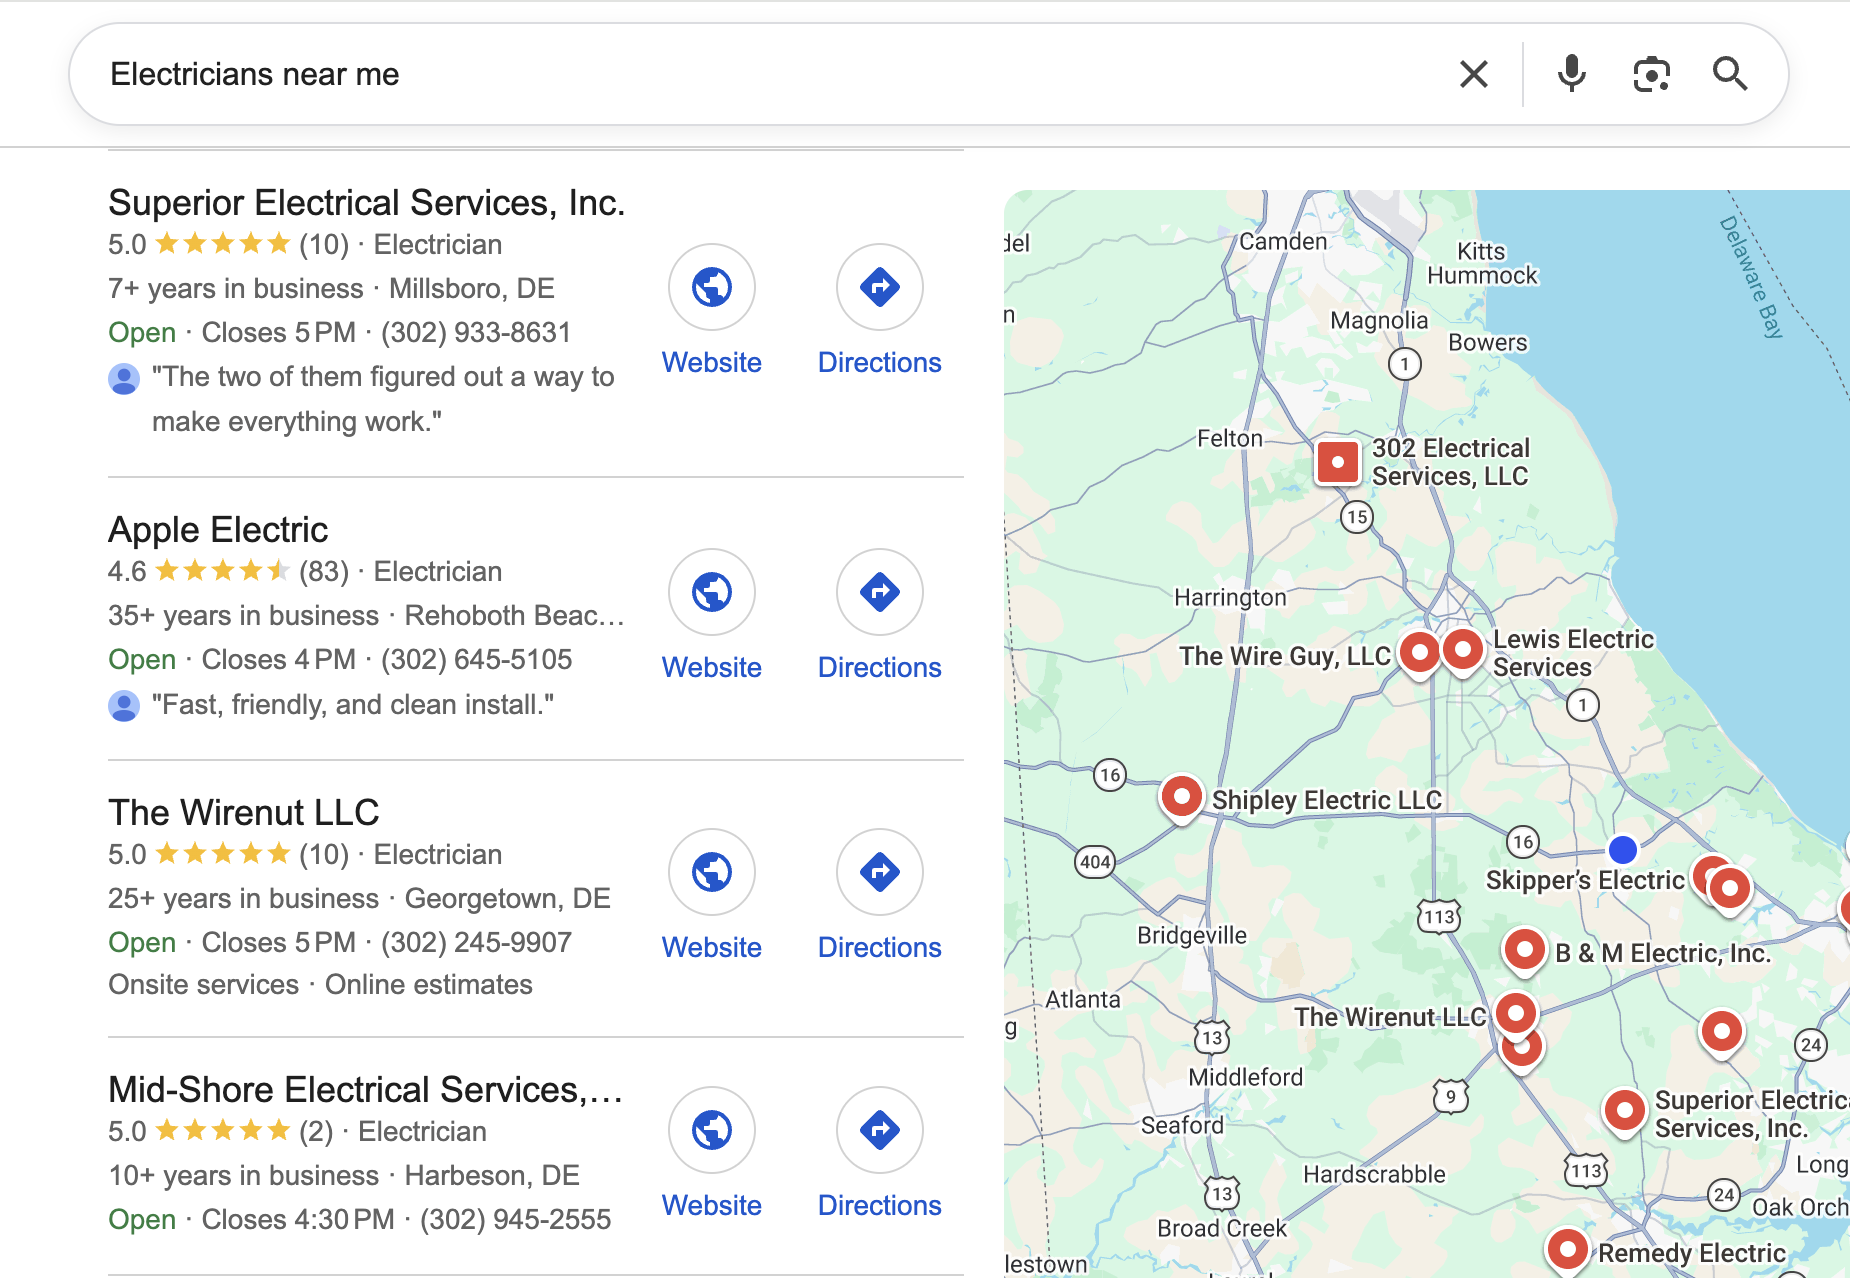Select the 302 Electrical Services map pin
The width and height of the screenshot is (1850, 1278).
[1337, 462]
